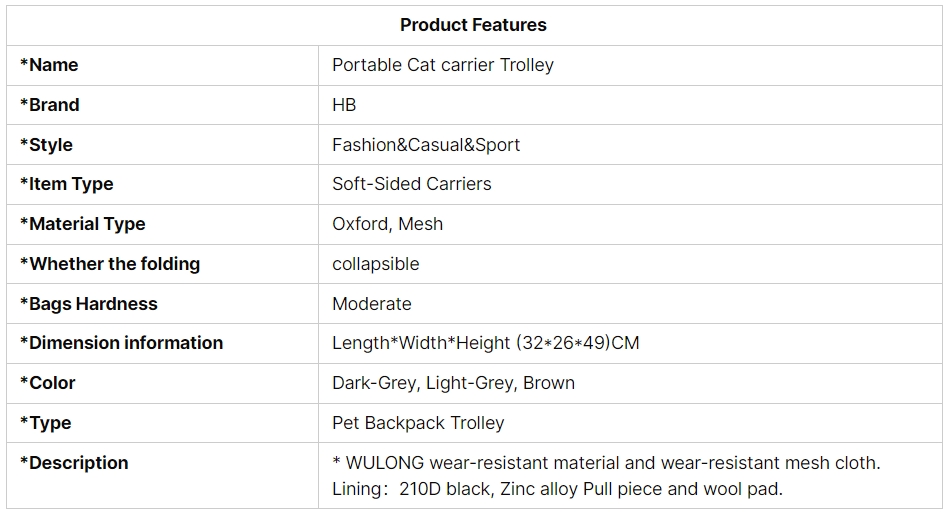Select the *Whether the folding label
This screenshot has height=517, width=952.
(x=110, y=264)
